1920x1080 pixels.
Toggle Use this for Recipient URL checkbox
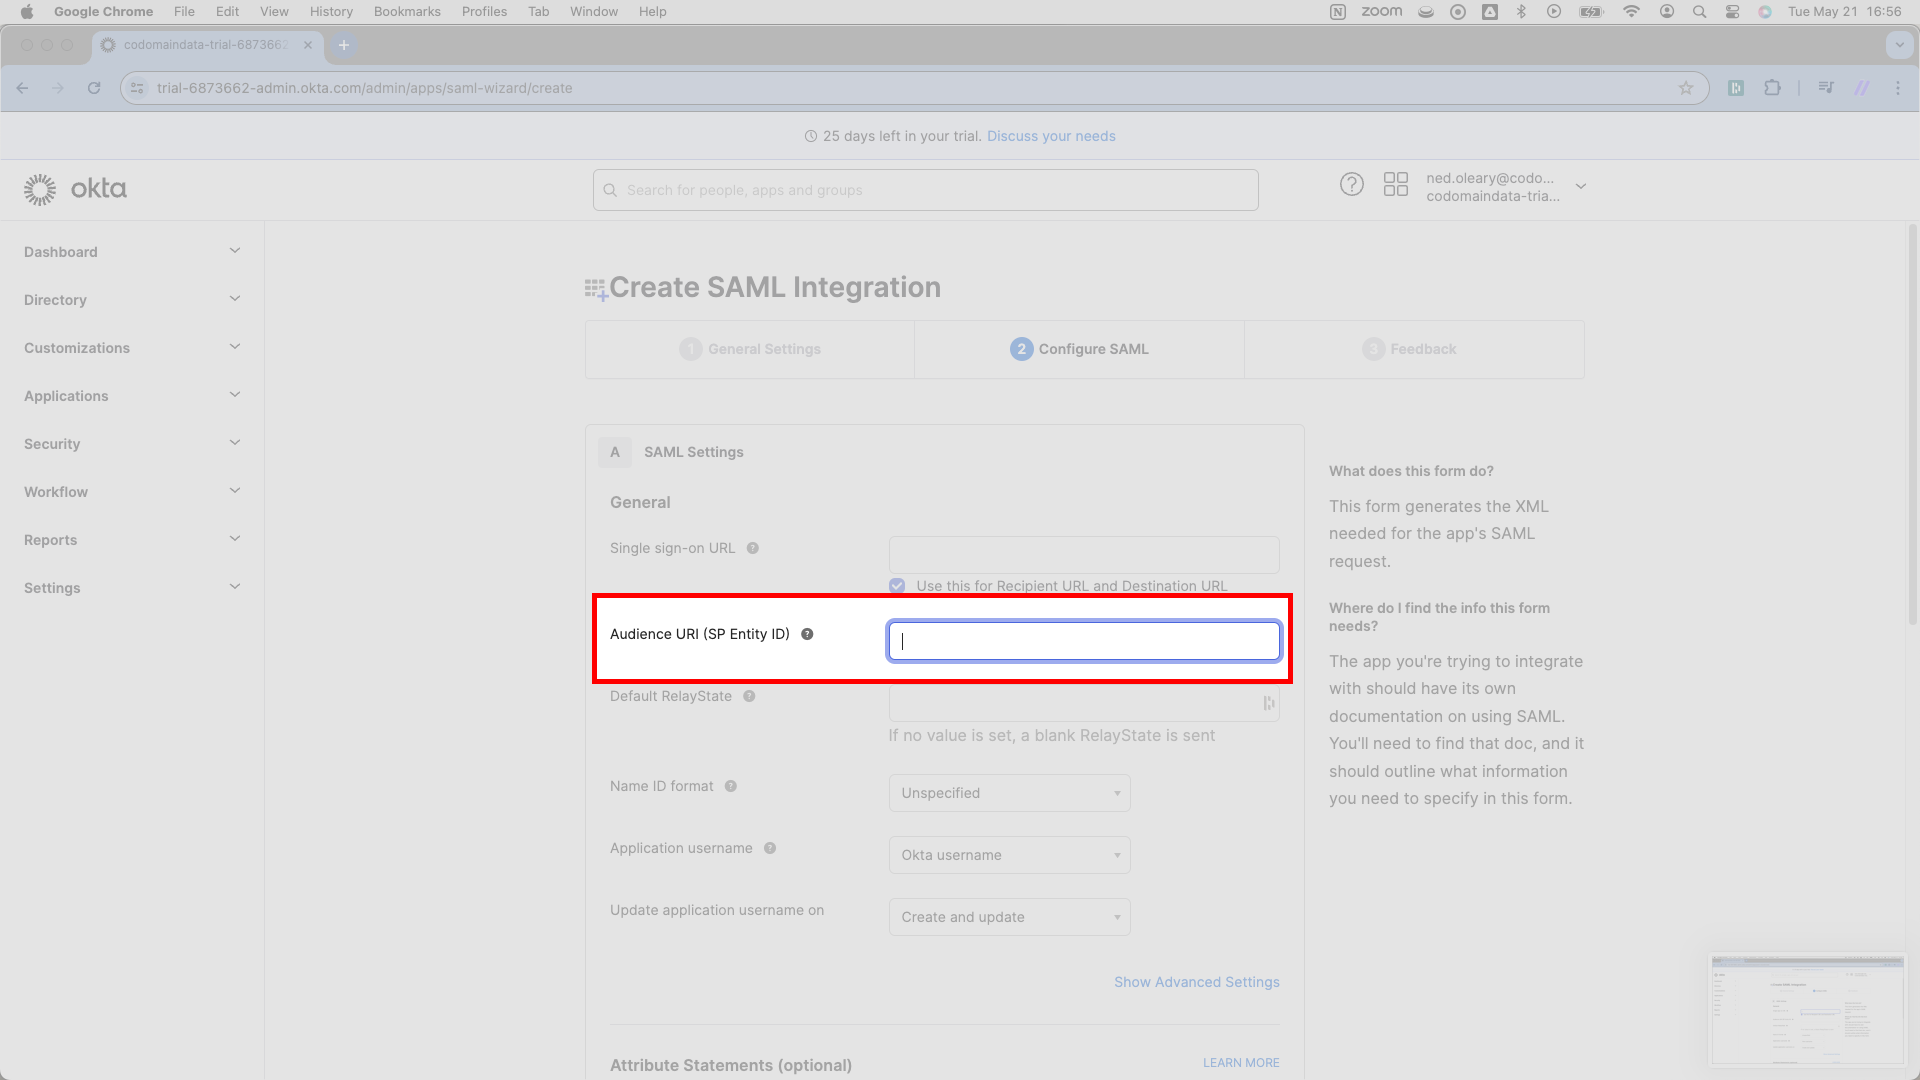pos(897,586)
